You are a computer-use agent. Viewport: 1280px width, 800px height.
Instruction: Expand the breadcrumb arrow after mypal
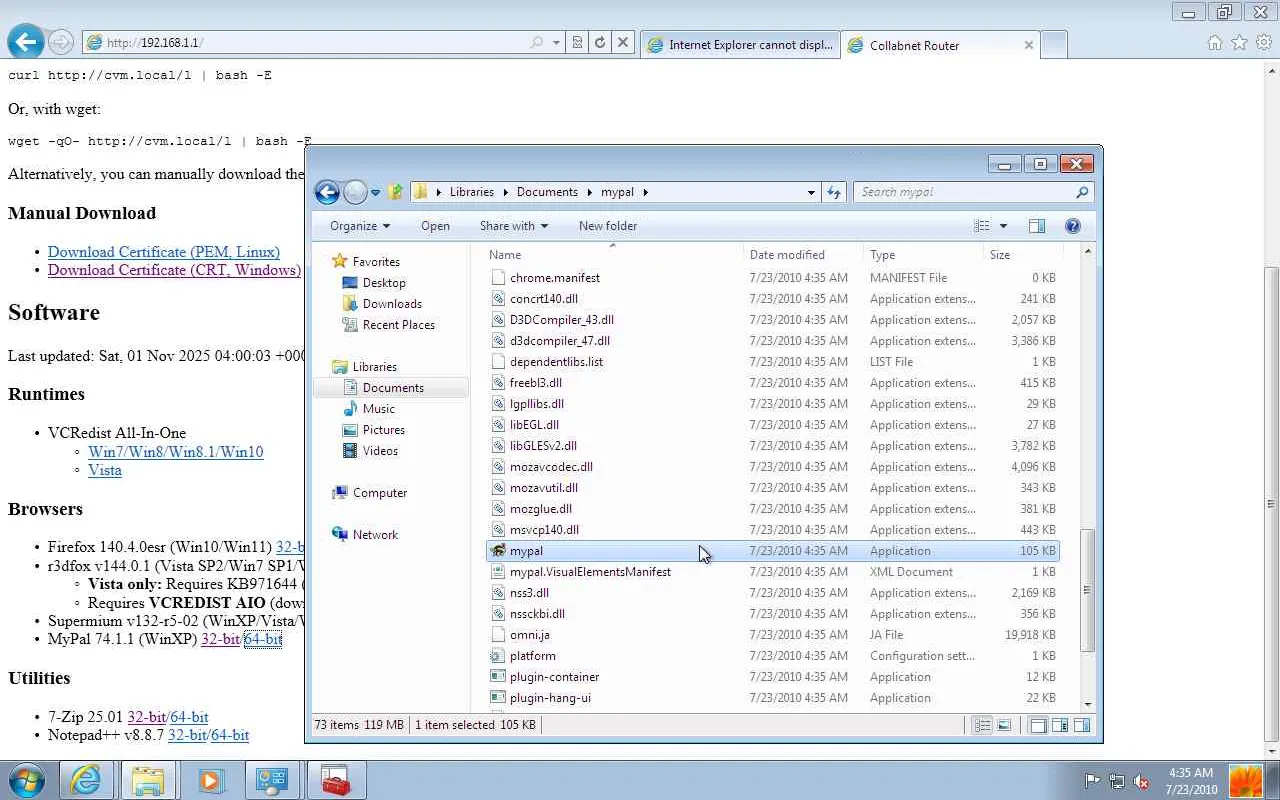tap(646, 192)
